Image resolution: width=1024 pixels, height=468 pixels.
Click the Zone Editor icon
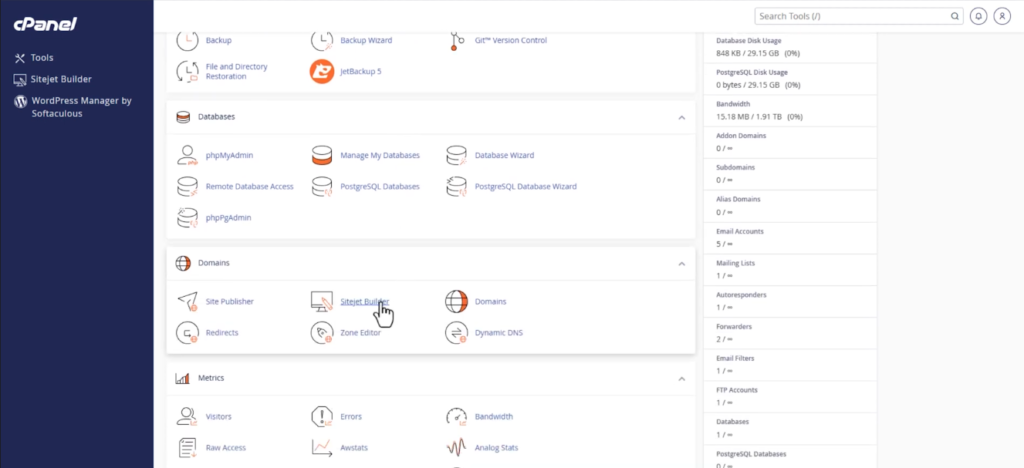pos(322,332)
